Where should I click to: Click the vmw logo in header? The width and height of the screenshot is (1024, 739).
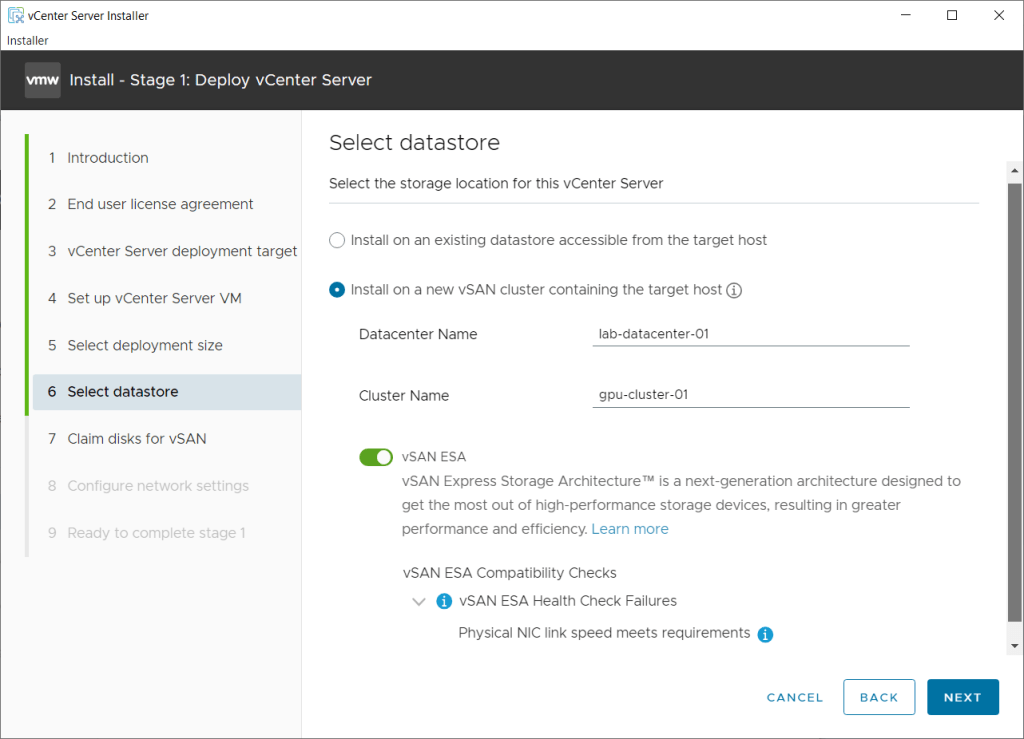[x=43, y=80]
